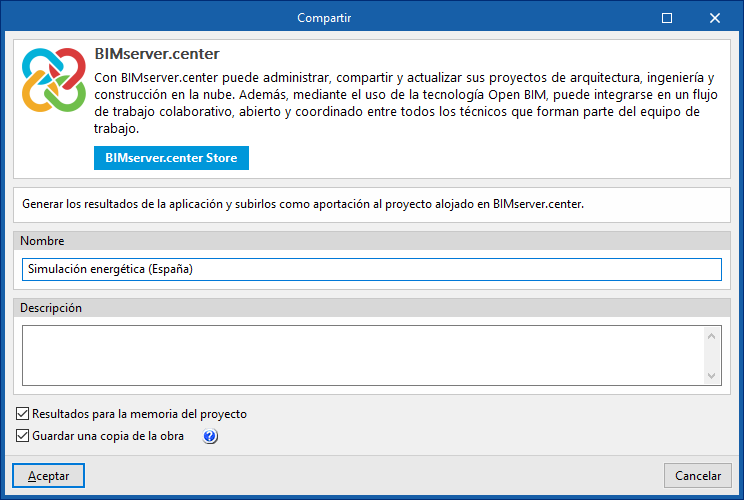The image size is (744, 500).
Task: Click the BIMserver.center logo icon
Action: click(x=54, y=80)
